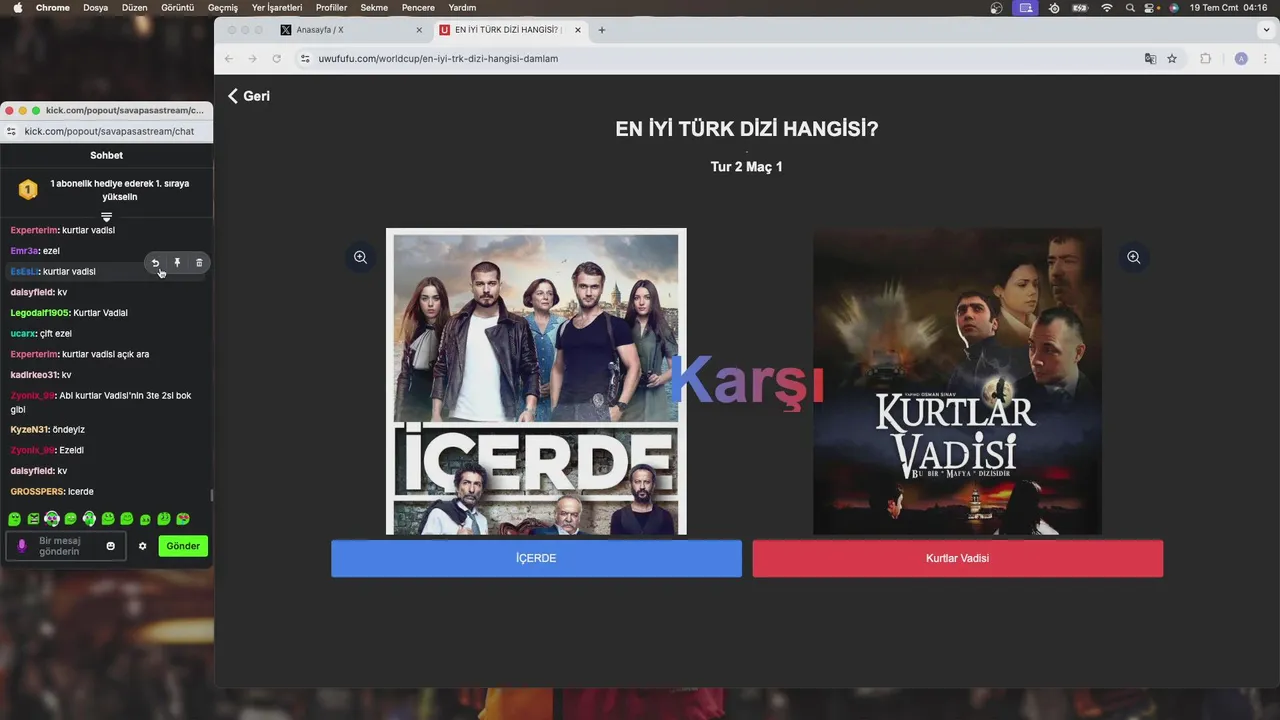Reply to the hovered chat message
The height and width of the screenshot is (720, 1280).
[x=155, y=263]
